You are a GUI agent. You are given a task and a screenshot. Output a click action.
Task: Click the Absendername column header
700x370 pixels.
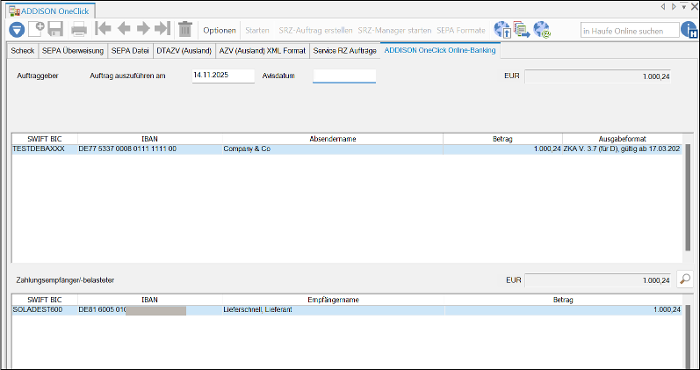coord(333,139)
